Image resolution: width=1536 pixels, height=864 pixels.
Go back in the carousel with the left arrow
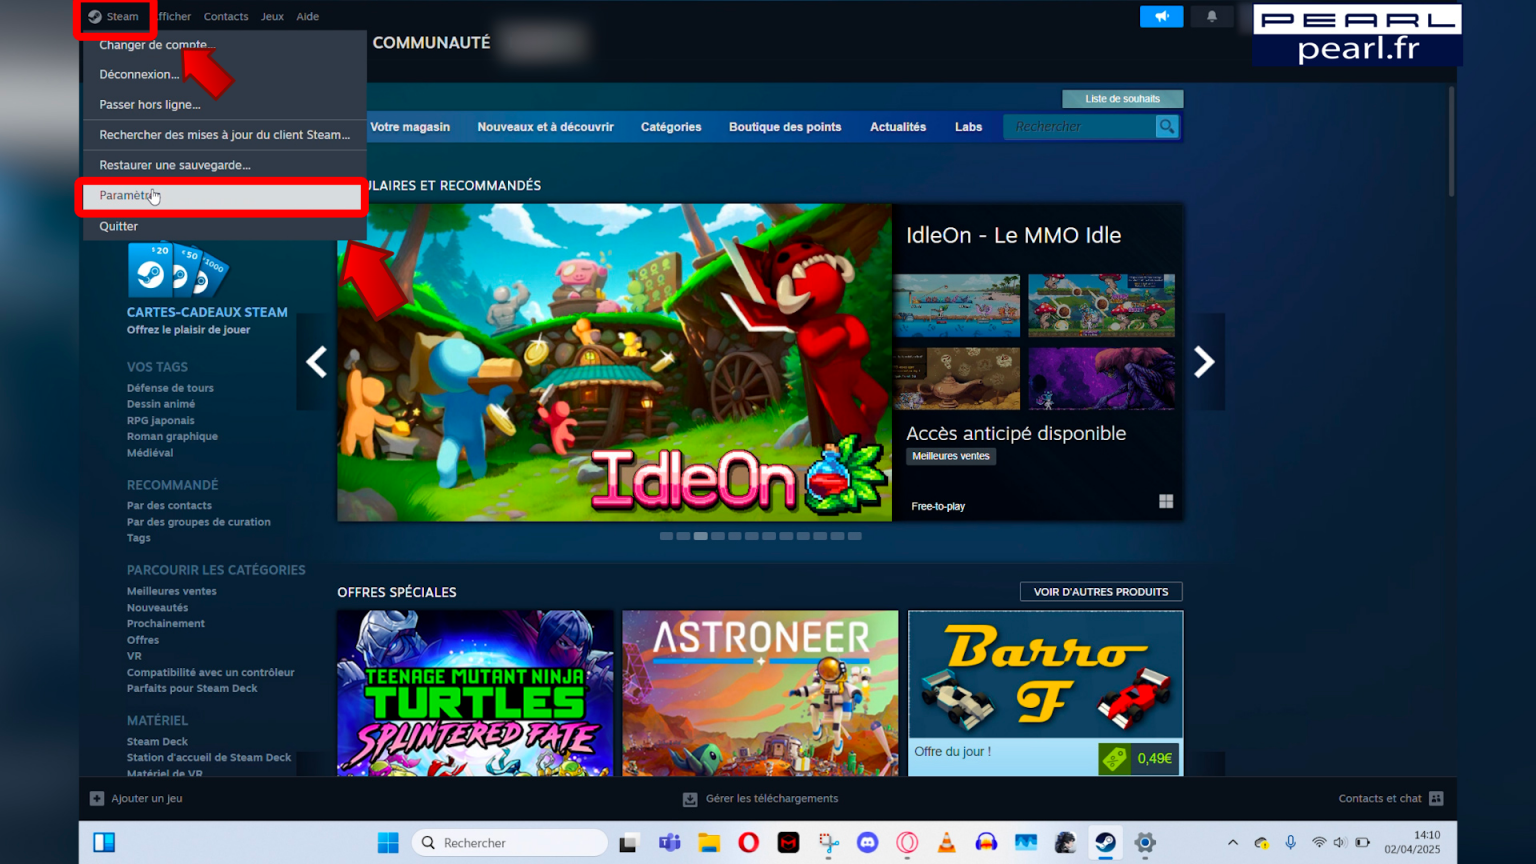tap(316, 362)
